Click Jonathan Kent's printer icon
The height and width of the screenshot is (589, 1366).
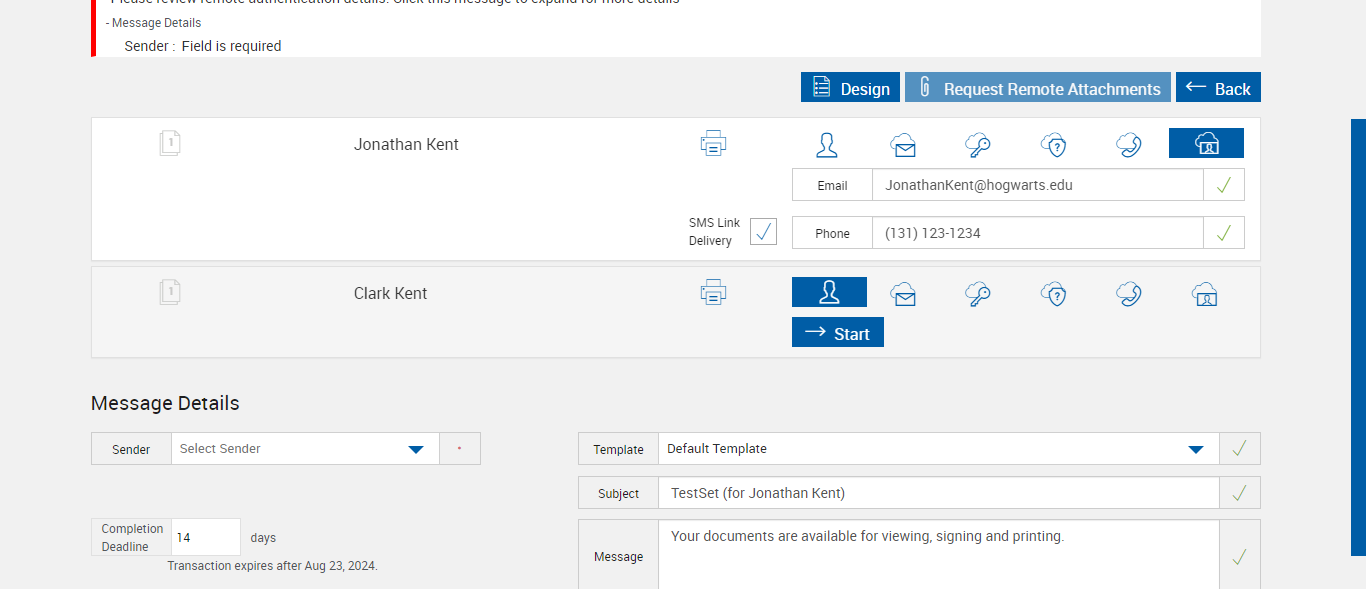point(713,143)
